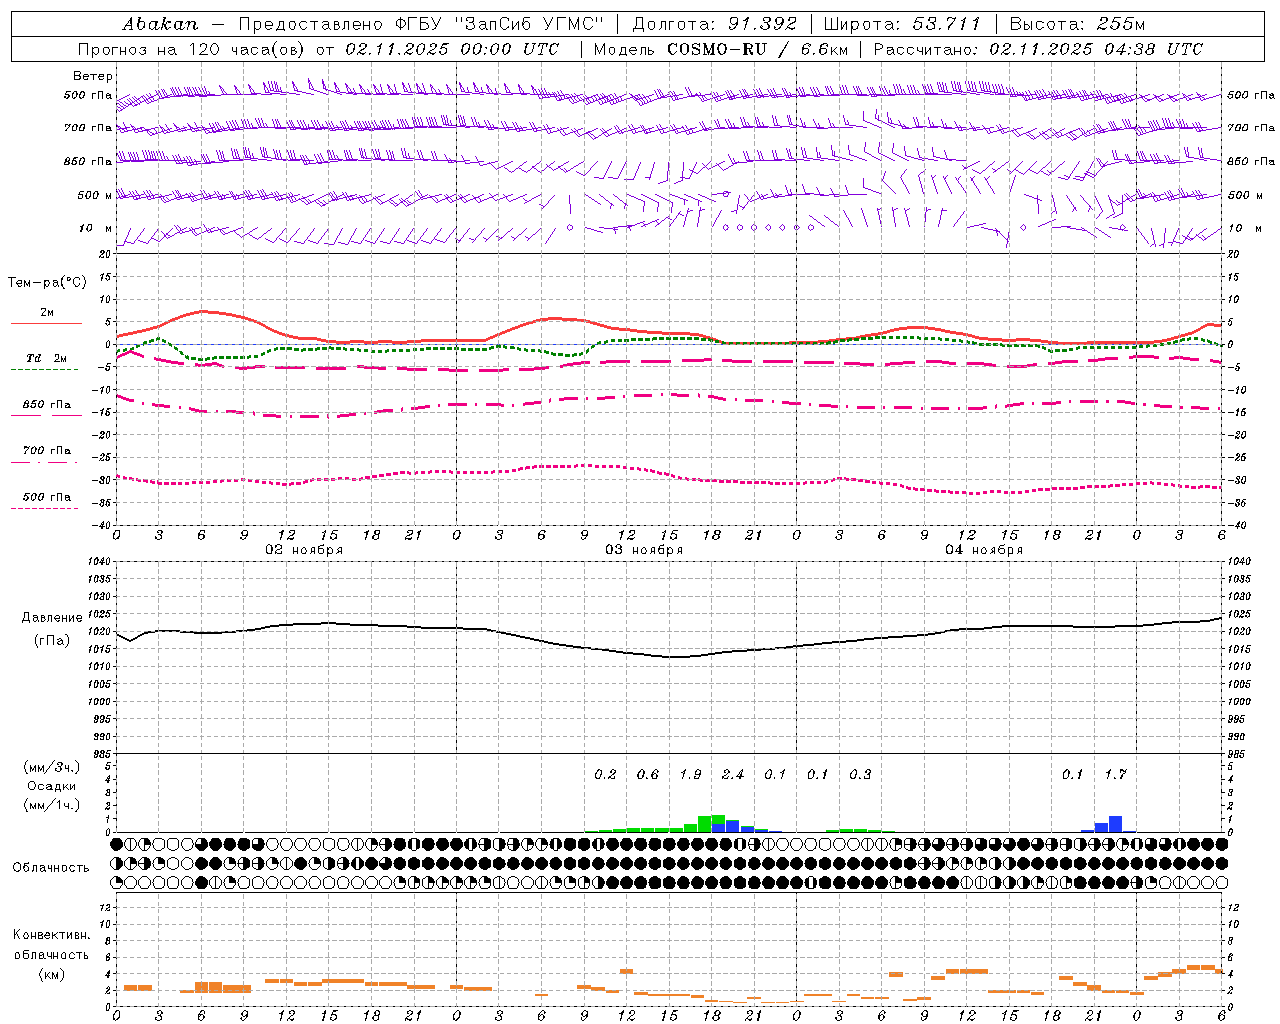Select the Модель COSMO-RU / 6.6км label
Screen dimensions: 1280x1024
point(721,49)
